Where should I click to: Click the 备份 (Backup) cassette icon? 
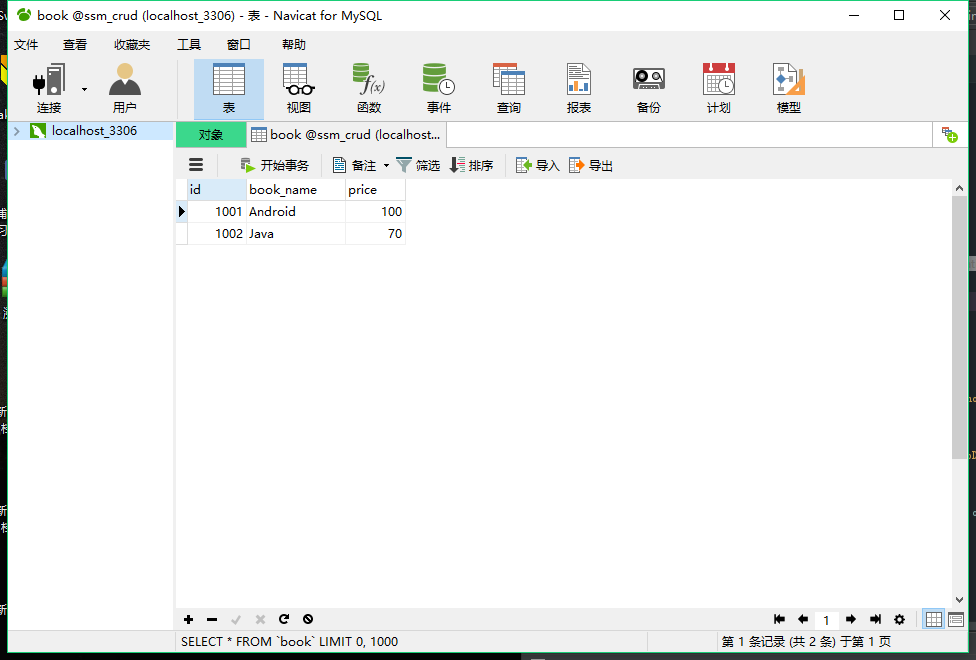point(648,89)
